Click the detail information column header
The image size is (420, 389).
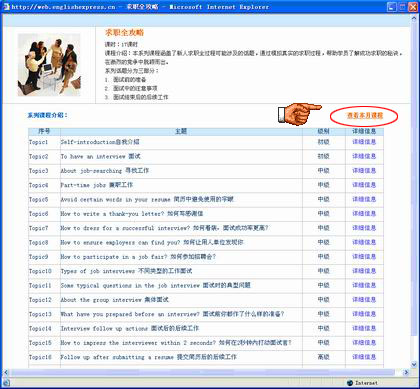coord(364,131)
